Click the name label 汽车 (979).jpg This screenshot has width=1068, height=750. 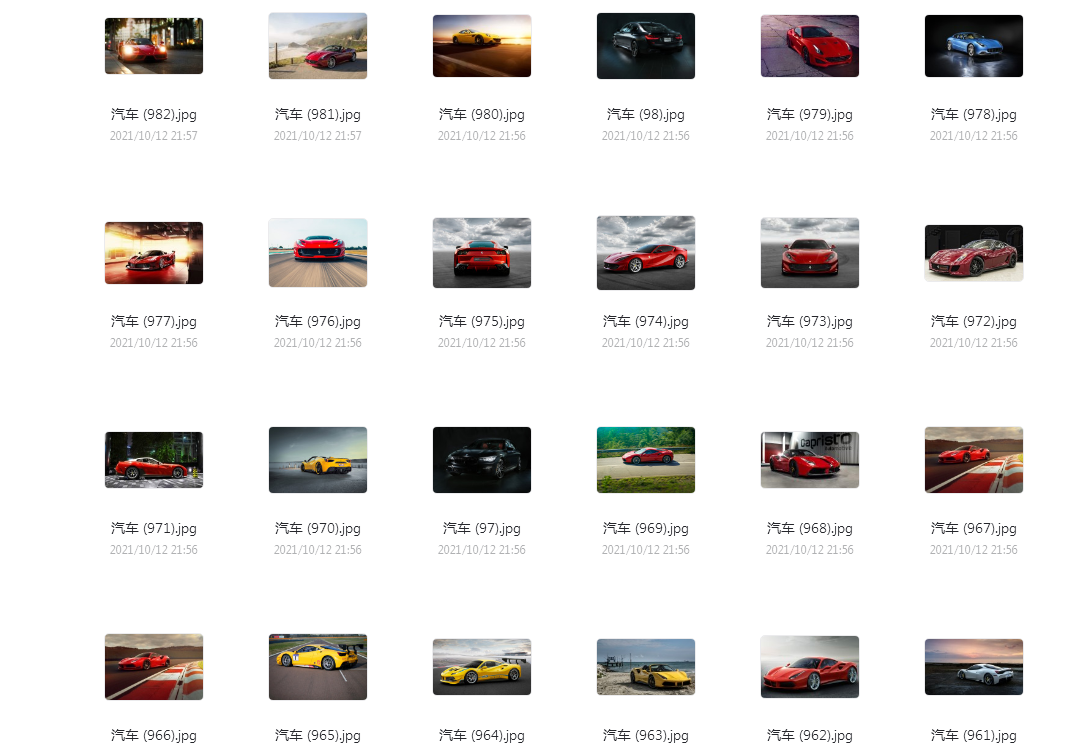coord(810,114)
